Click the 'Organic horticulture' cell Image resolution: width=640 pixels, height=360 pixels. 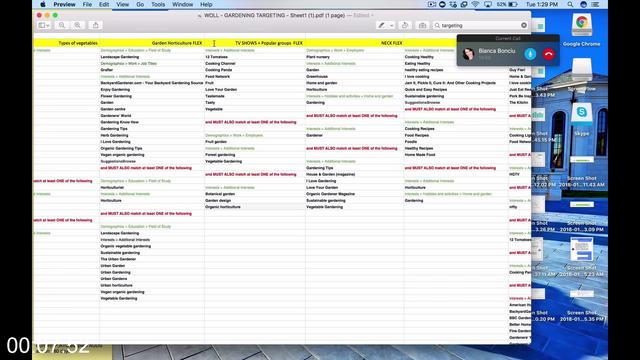[x=223, y=207]
